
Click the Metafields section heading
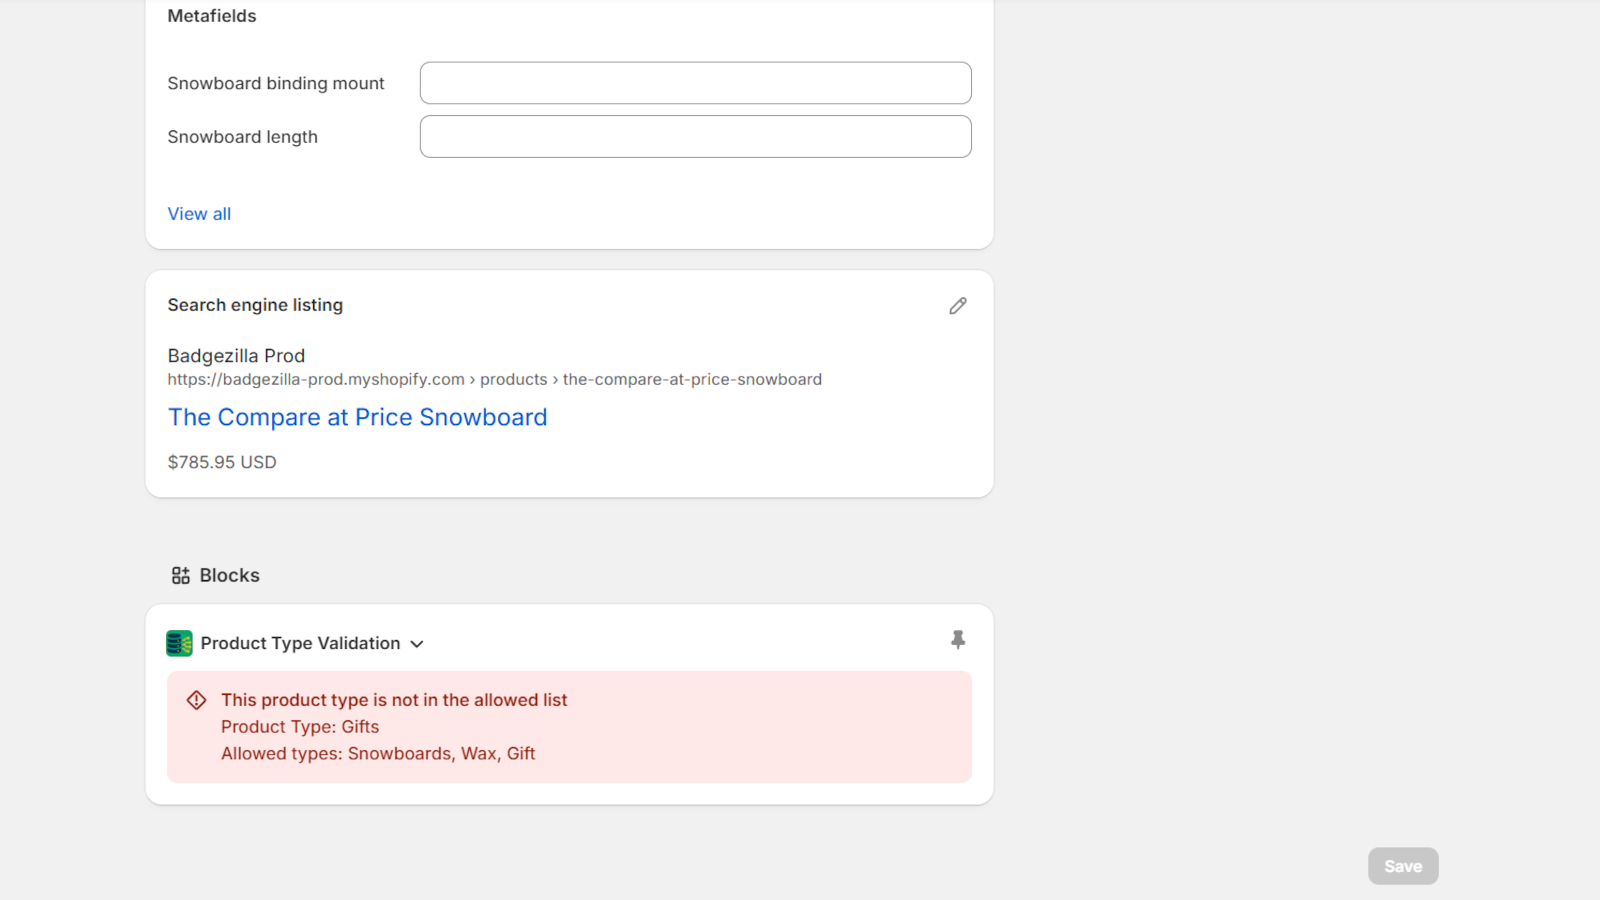tap(212, 16)
